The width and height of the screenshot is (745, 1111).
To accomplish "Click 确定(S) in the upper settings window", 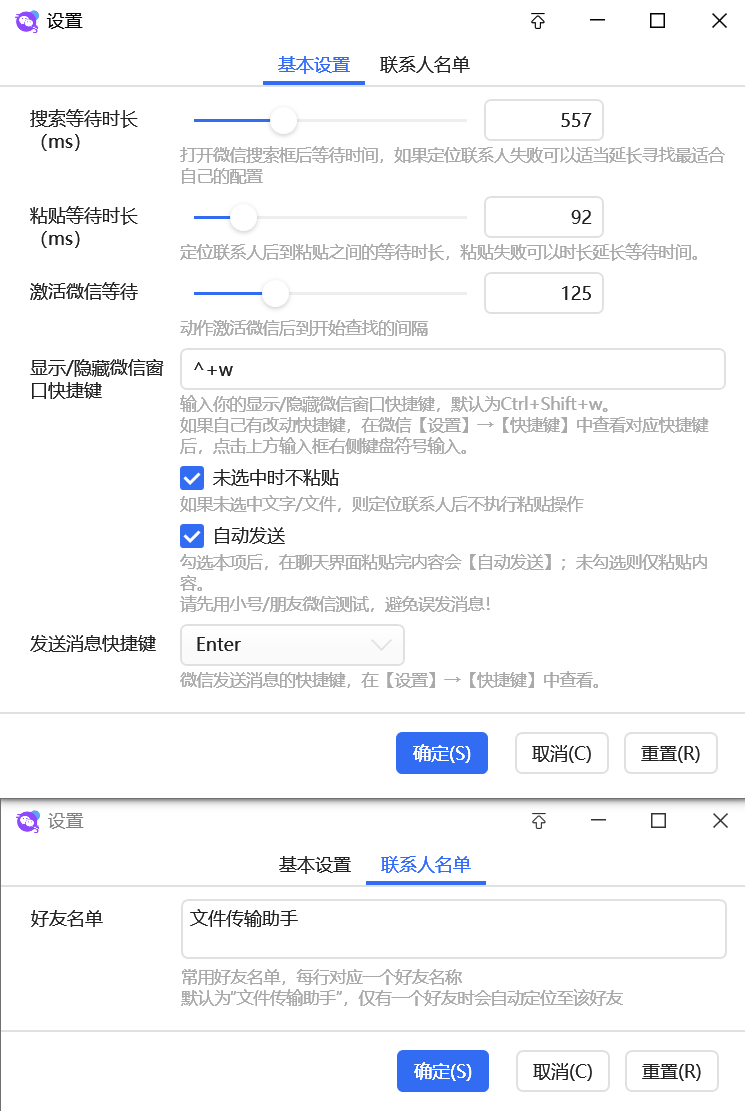I will 442,753.
